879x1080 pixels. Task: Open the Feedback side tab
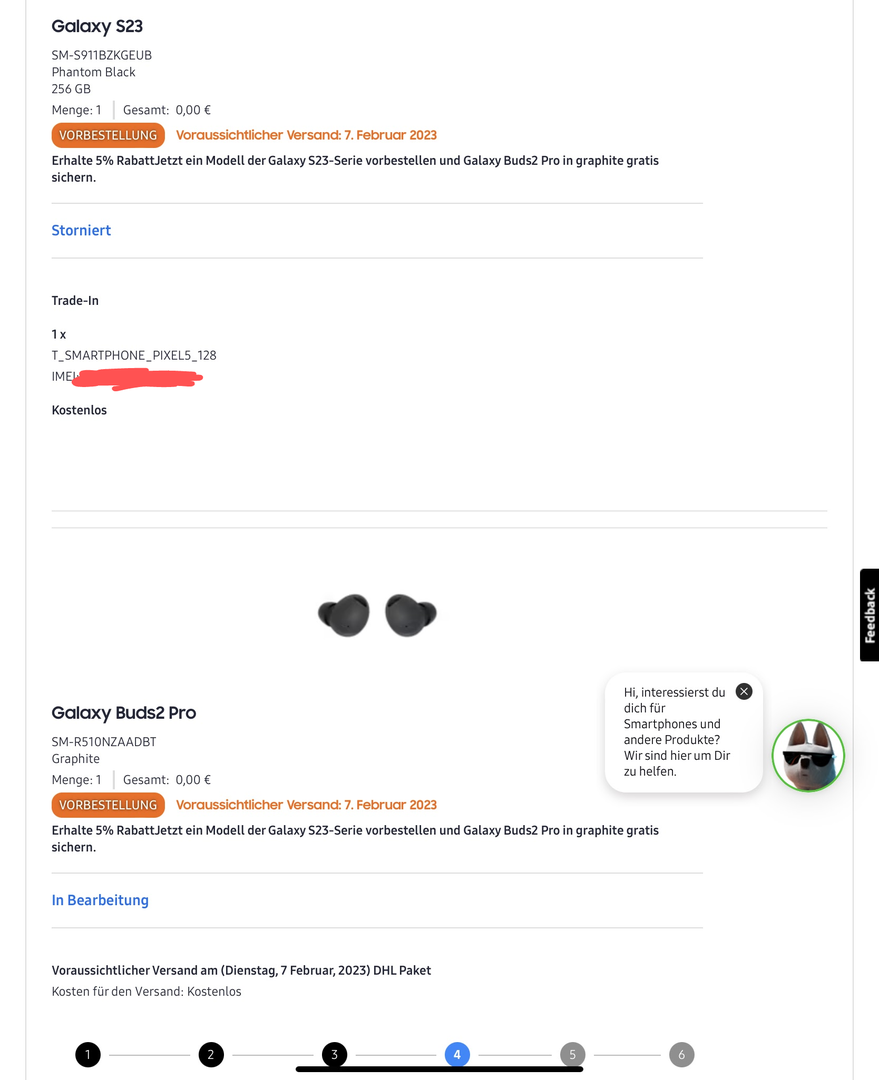point(869,615)
